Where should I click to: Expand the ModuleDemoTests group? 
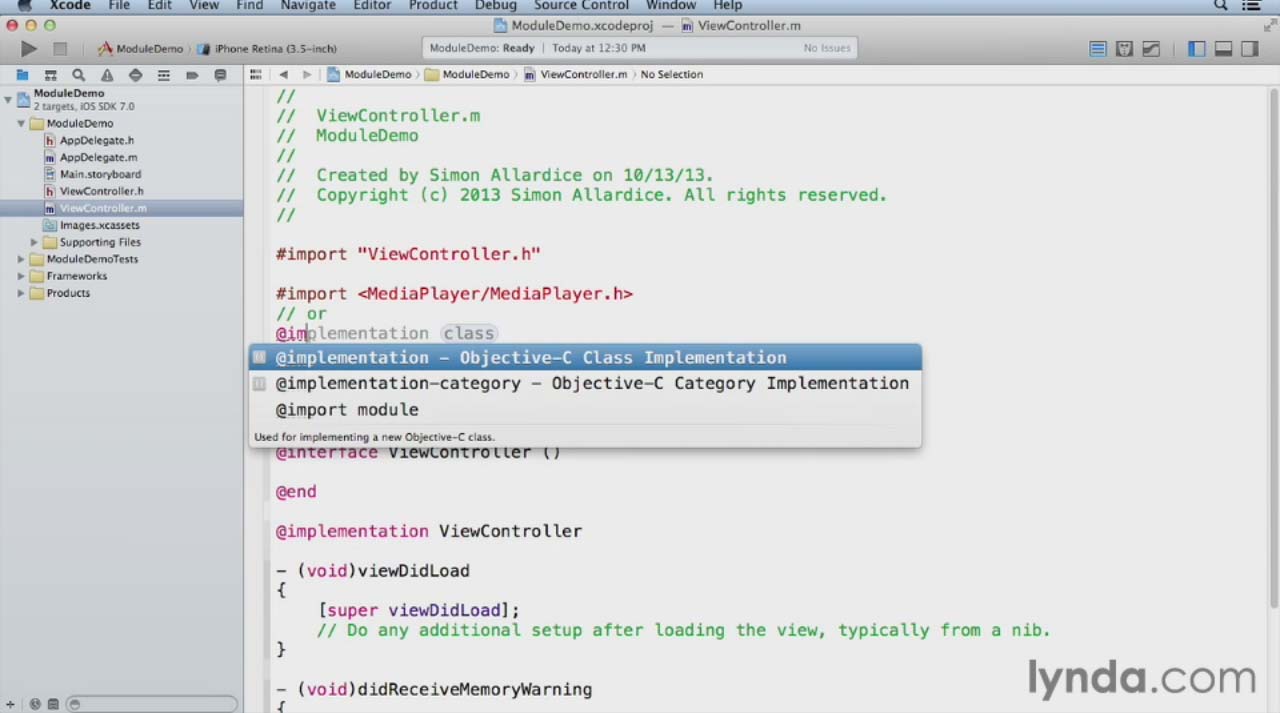point(21,259)
